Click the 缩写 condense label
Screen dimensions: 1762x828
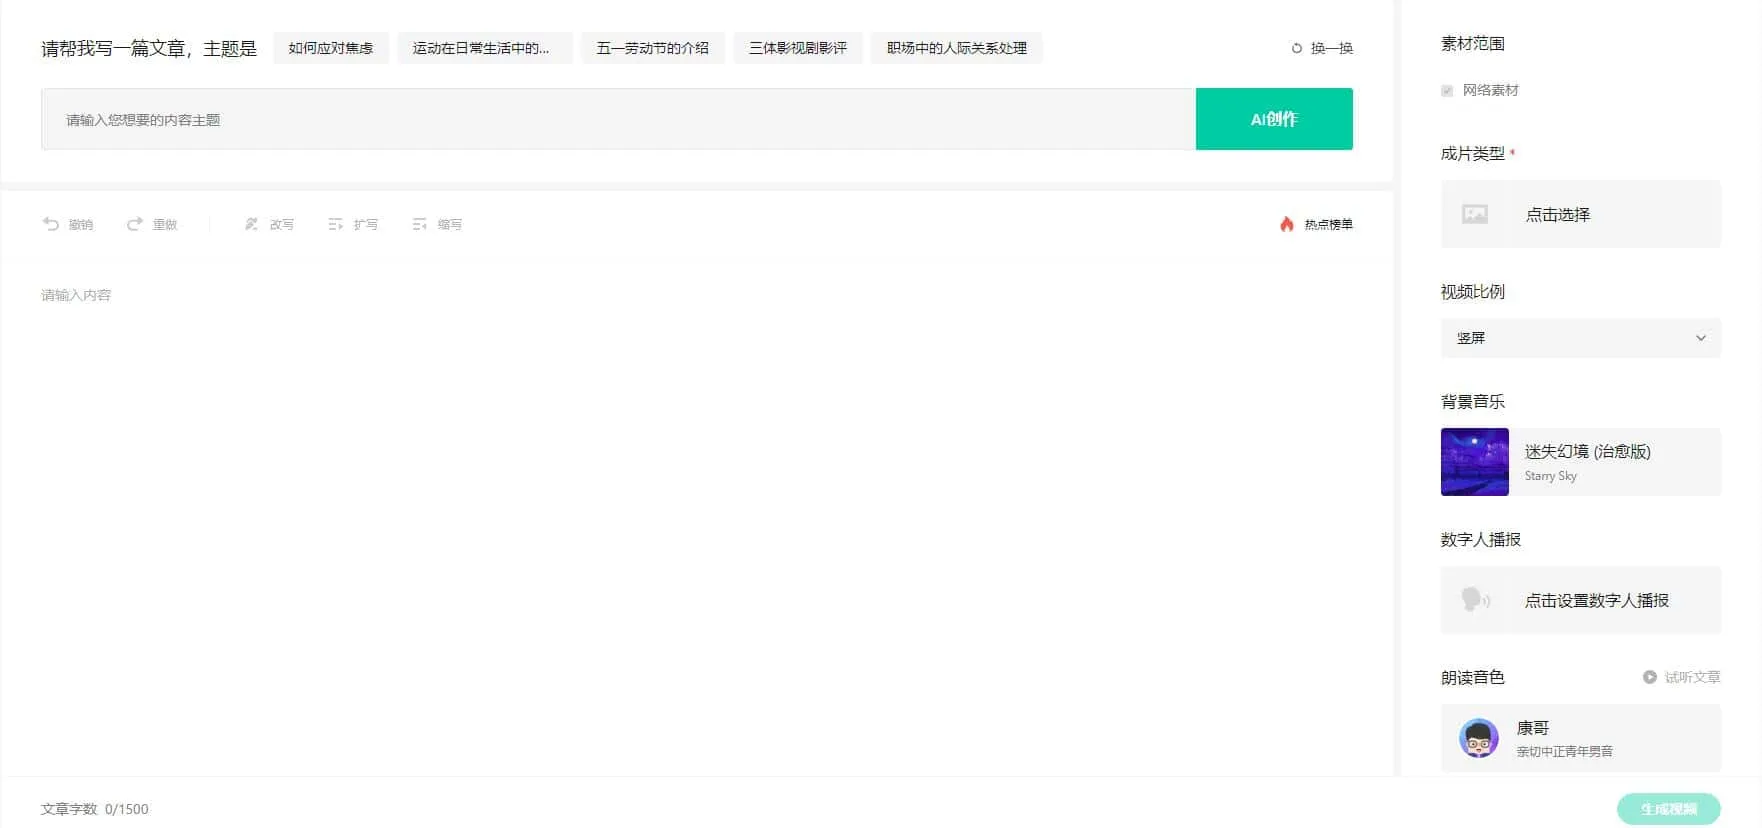(450, 225)
